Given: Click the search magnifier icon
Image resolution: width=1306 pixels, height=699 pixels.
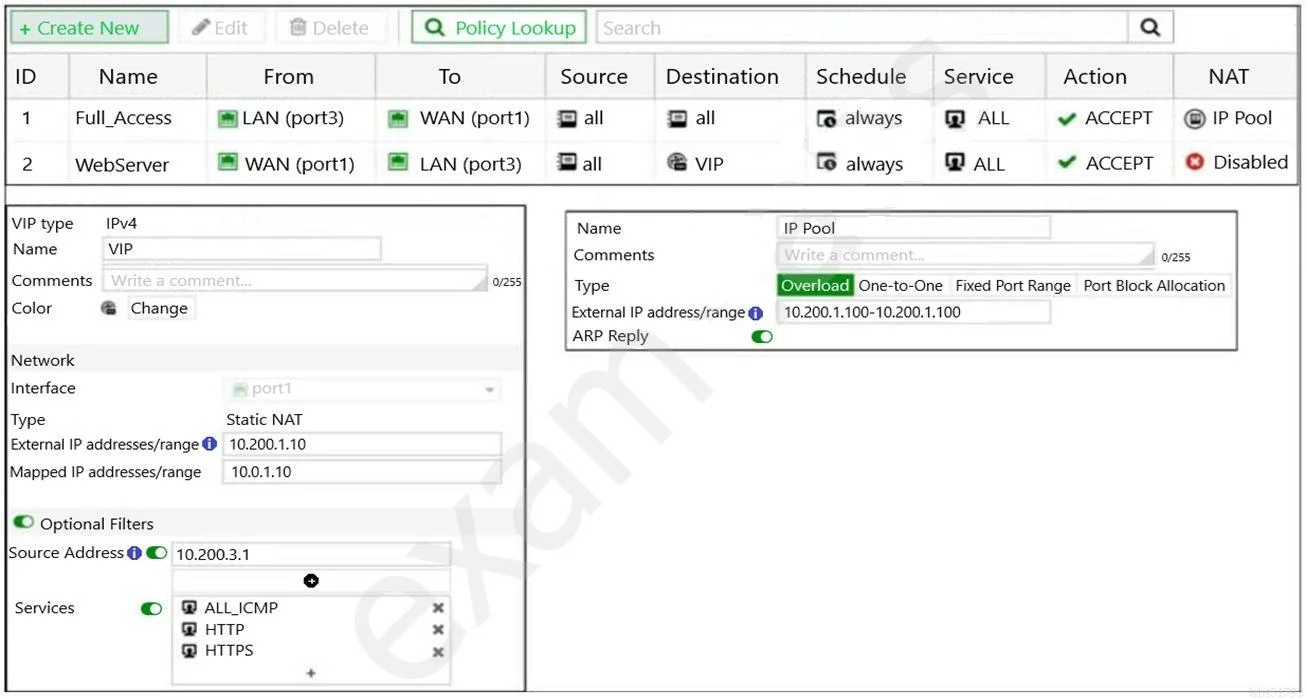Looking at the screenshot, I should pyautogui.click(x=1150, y=28).
